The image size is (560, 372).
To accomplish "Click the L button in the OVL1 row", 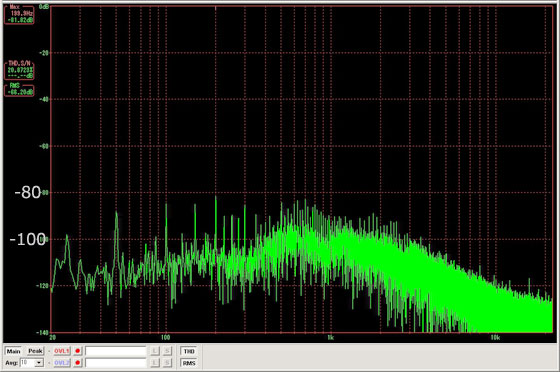I will point(155,351).
